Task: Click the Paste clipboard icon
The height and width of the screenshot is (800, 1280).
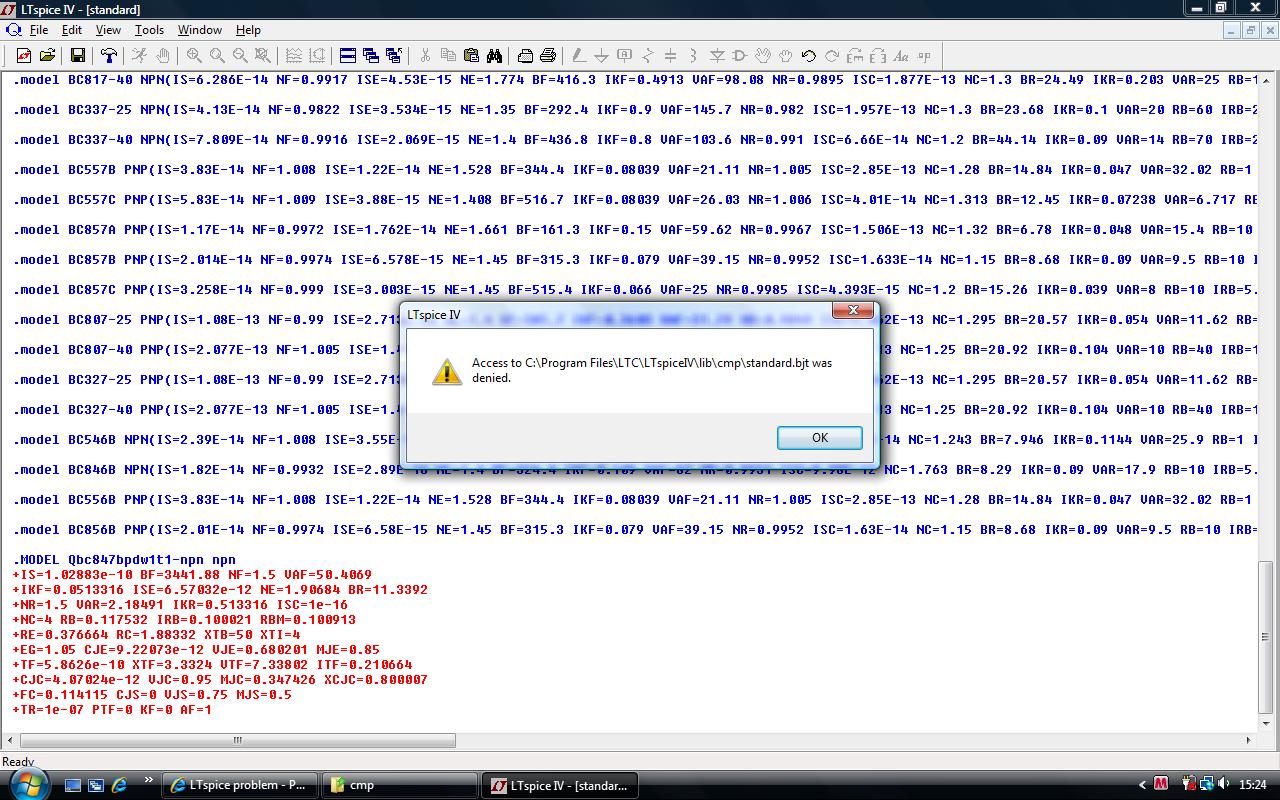Action: 471,56
